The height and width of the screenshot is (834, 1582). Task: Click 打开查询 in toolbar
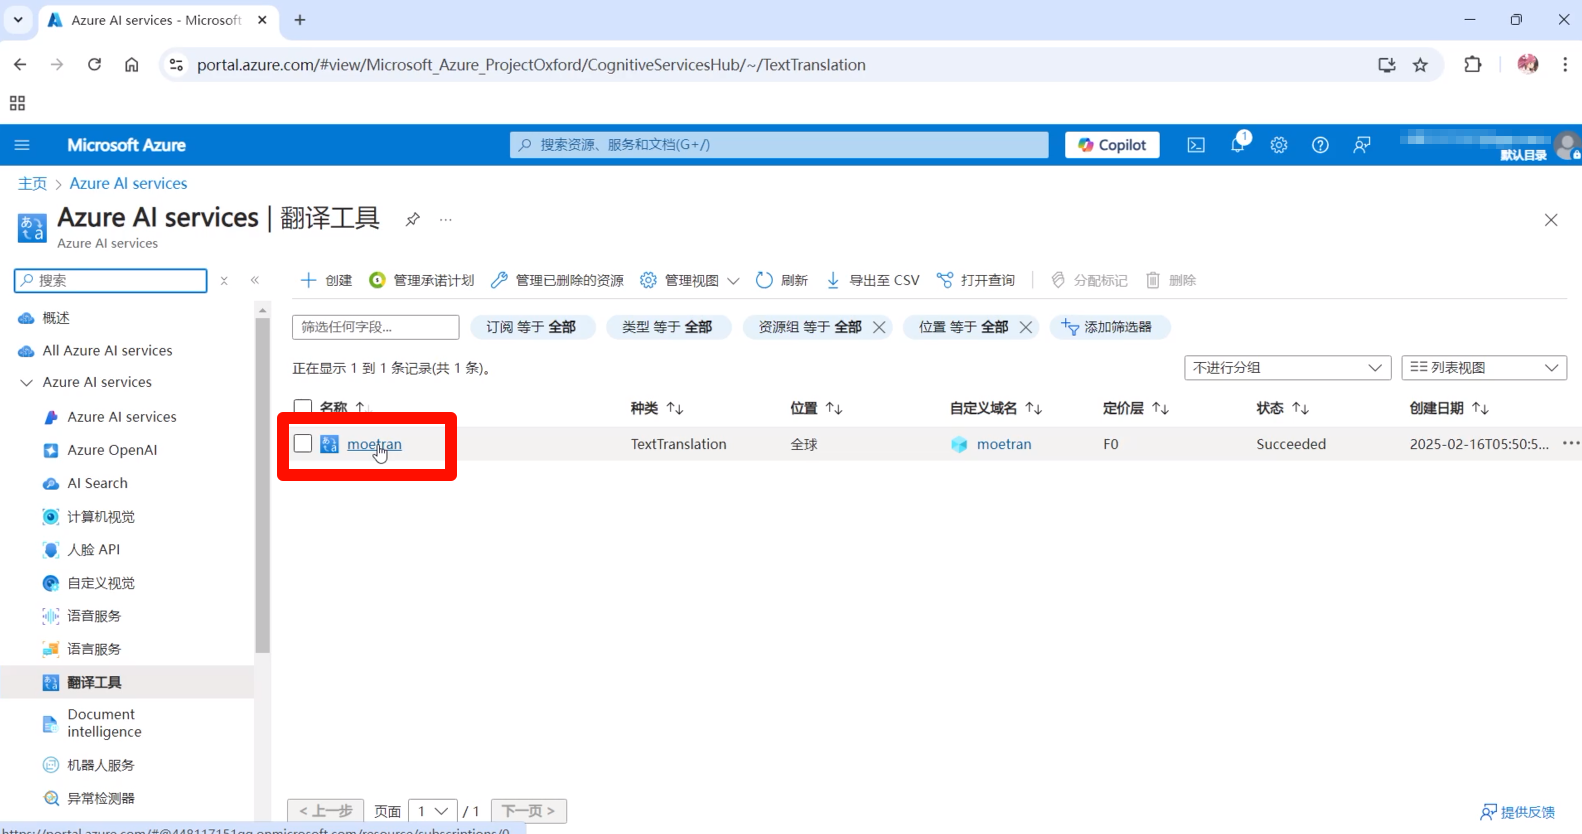coord(976,280)
